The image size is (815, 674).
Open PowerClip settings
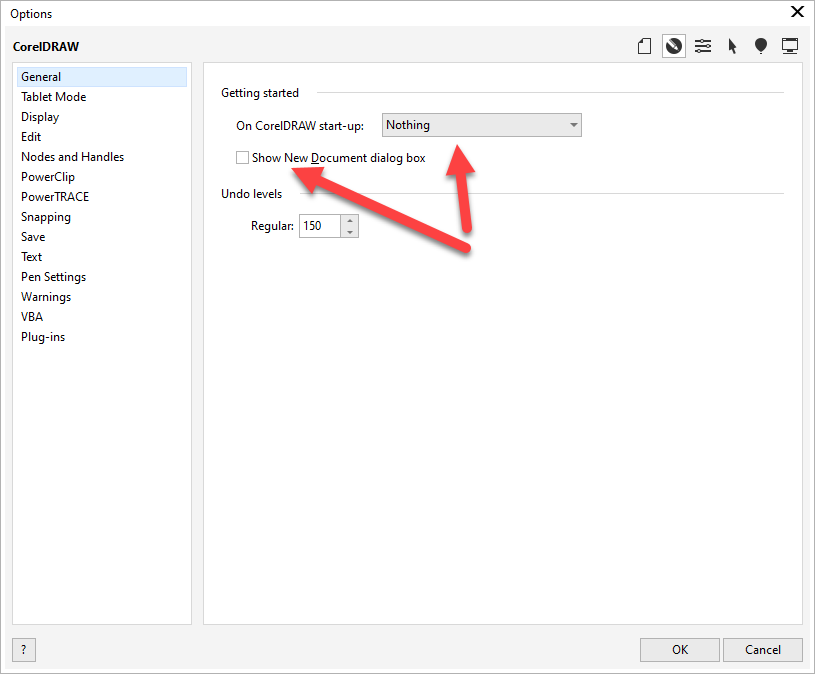point(102,177)
